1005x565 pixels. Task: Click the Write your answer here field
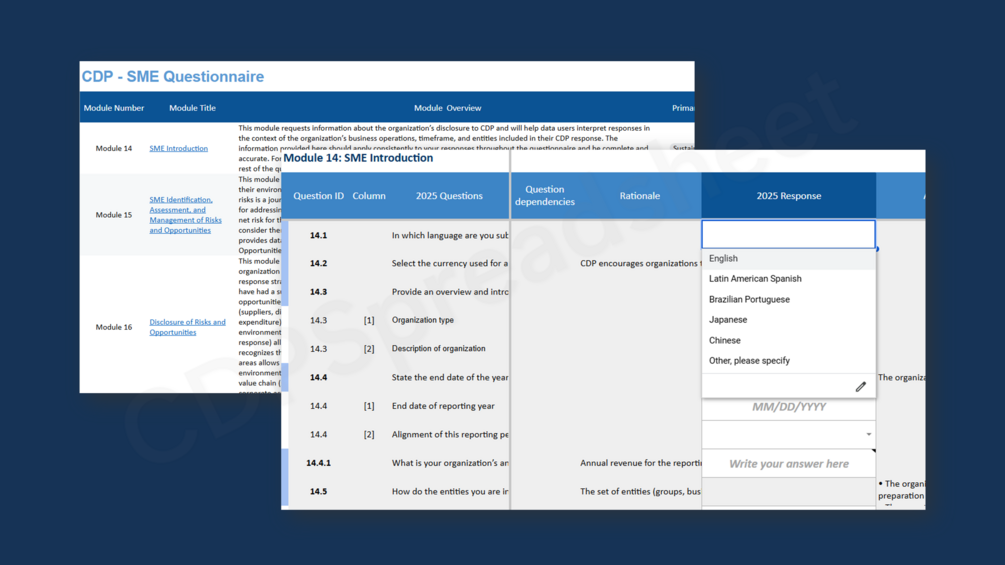788,464
